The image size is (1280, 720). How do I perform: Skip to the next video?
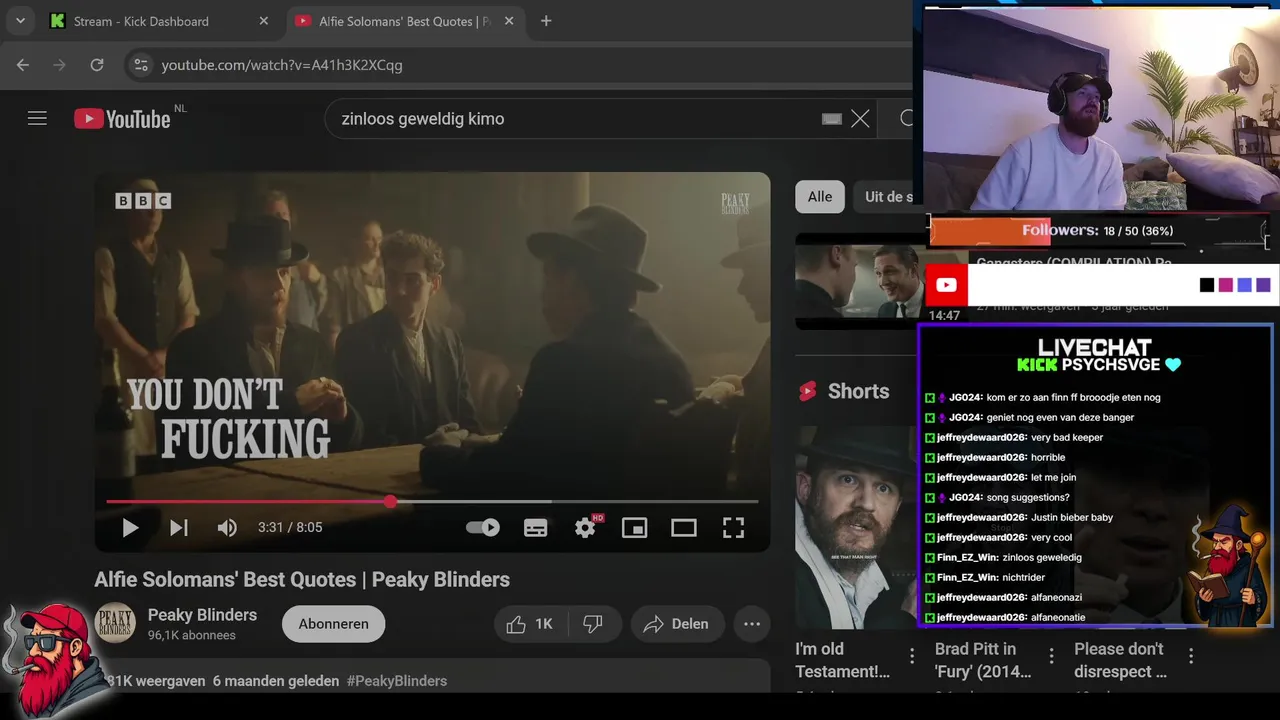click(179, 528)
